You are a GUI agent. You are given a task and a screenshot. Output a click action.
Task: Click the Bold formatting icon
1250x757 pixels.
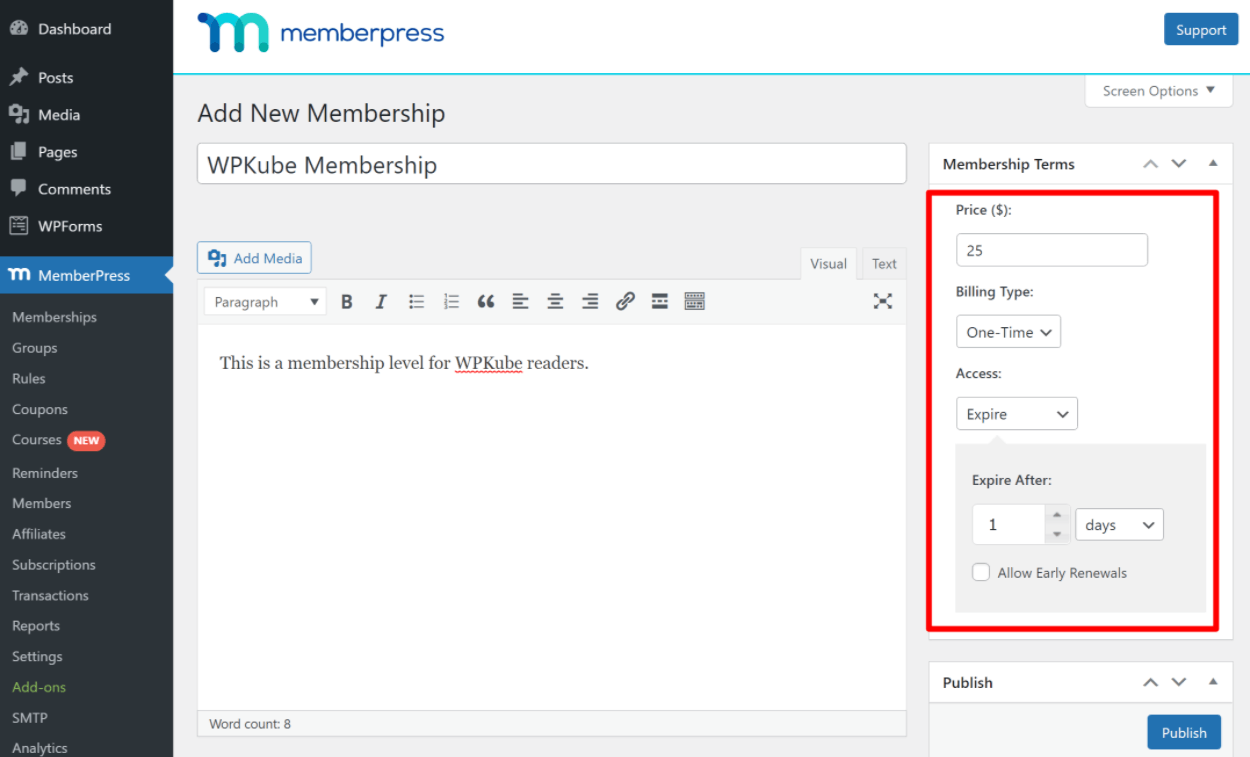(347, 301)
